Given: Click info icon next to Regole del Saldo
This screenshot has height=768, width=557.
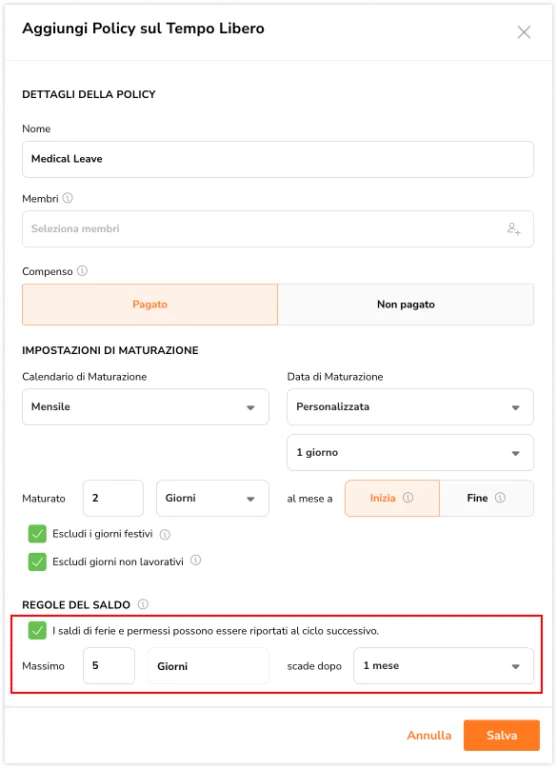Looking at the screenshot, I should [x=143, y=604].
